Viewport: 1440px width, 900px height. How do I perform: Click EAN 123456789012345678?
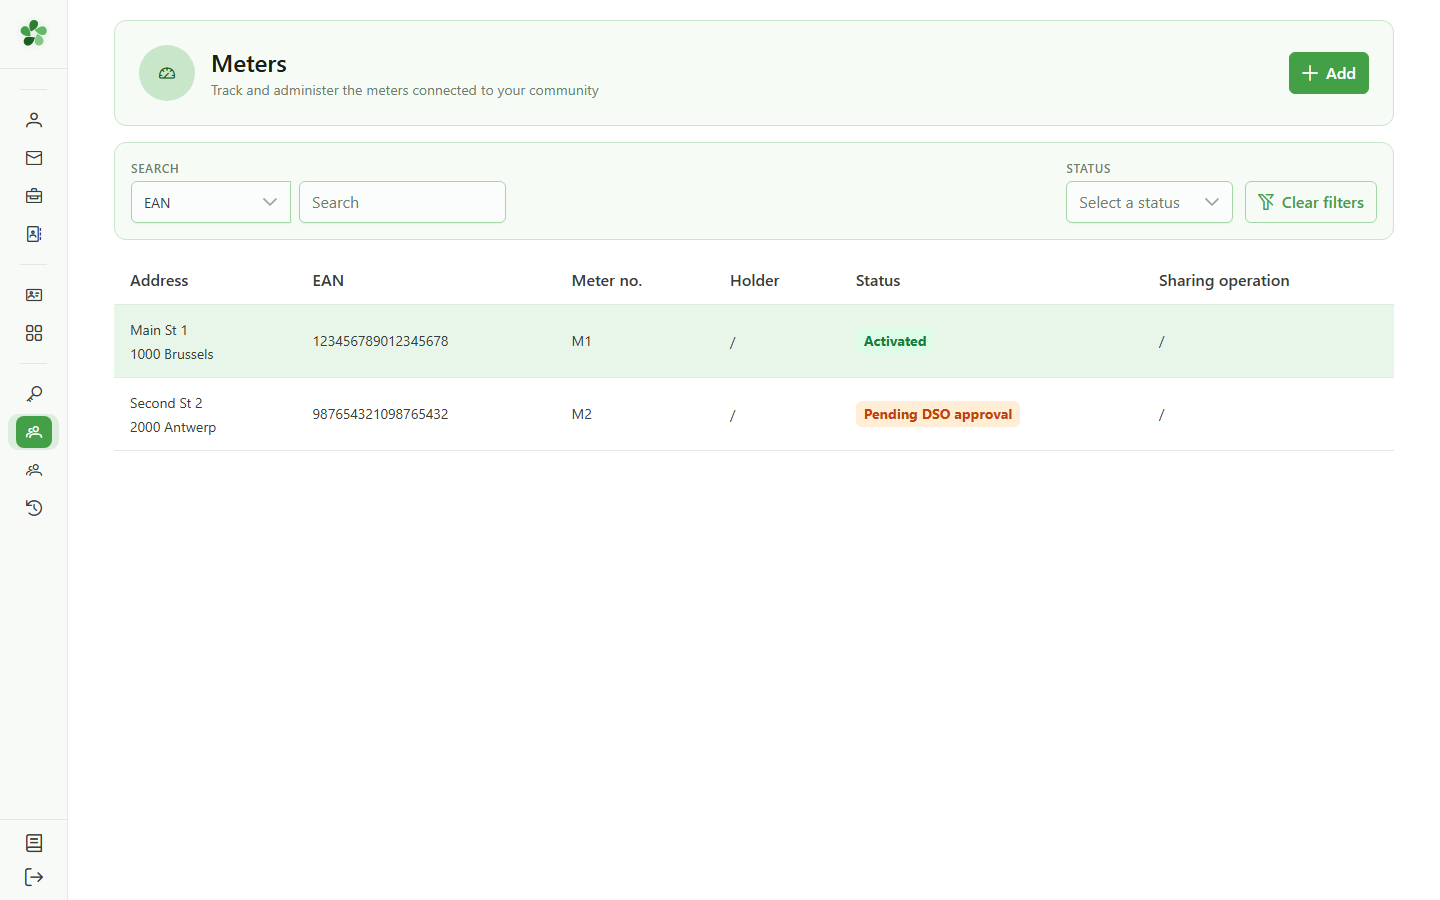[x=380, y=341]
